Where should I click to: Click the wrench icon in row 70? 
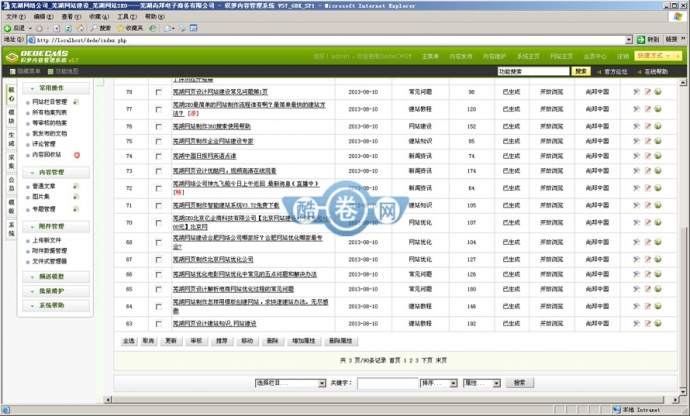pyautogui.click(x=636, y=222)
